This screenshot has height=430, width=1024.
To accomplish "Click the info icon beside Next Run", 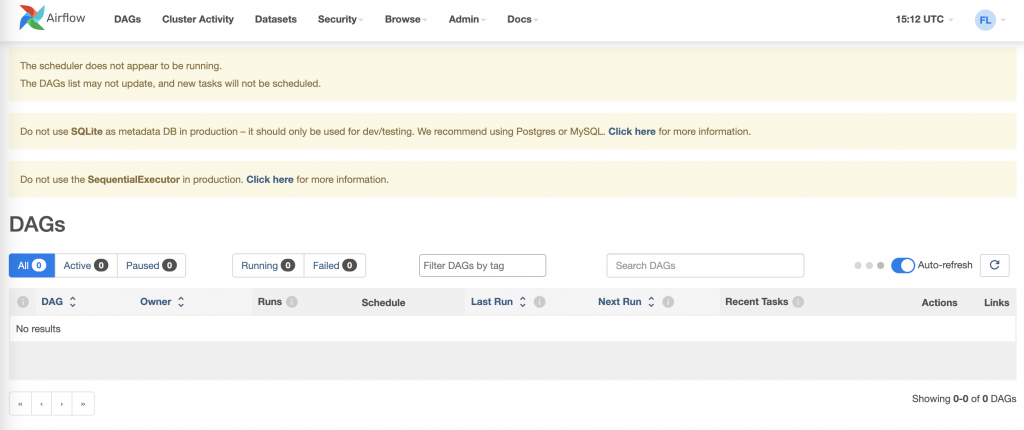I will (668, 302).
